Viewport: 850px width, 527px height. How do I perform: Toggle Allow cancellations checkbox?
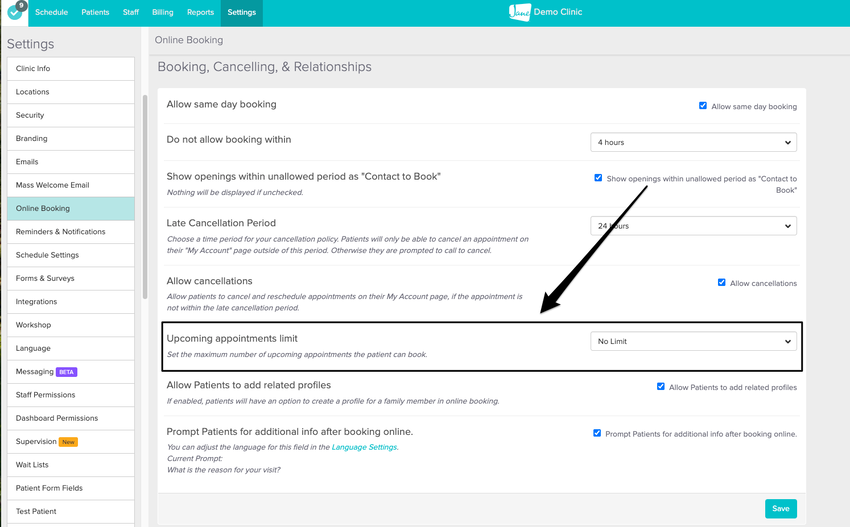point(722,282)
